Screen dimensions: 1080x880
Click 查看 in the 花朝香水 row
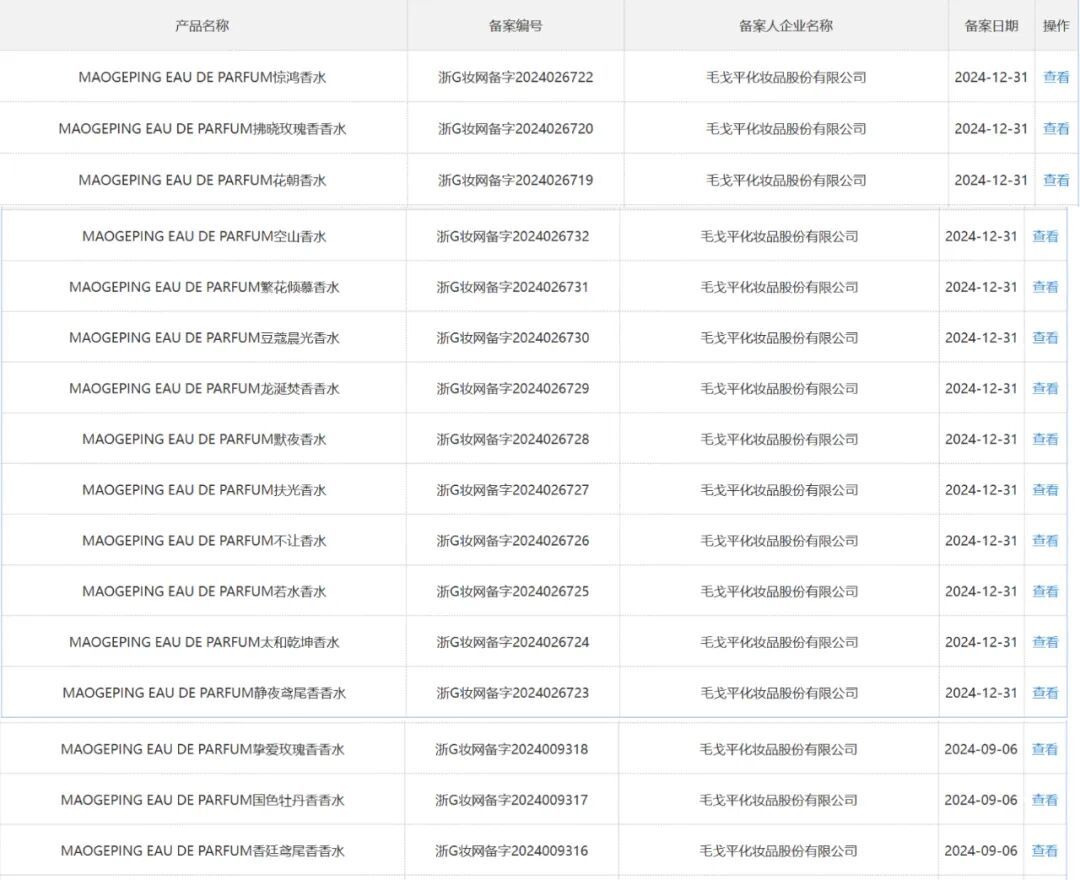[x=1056, y=180]
